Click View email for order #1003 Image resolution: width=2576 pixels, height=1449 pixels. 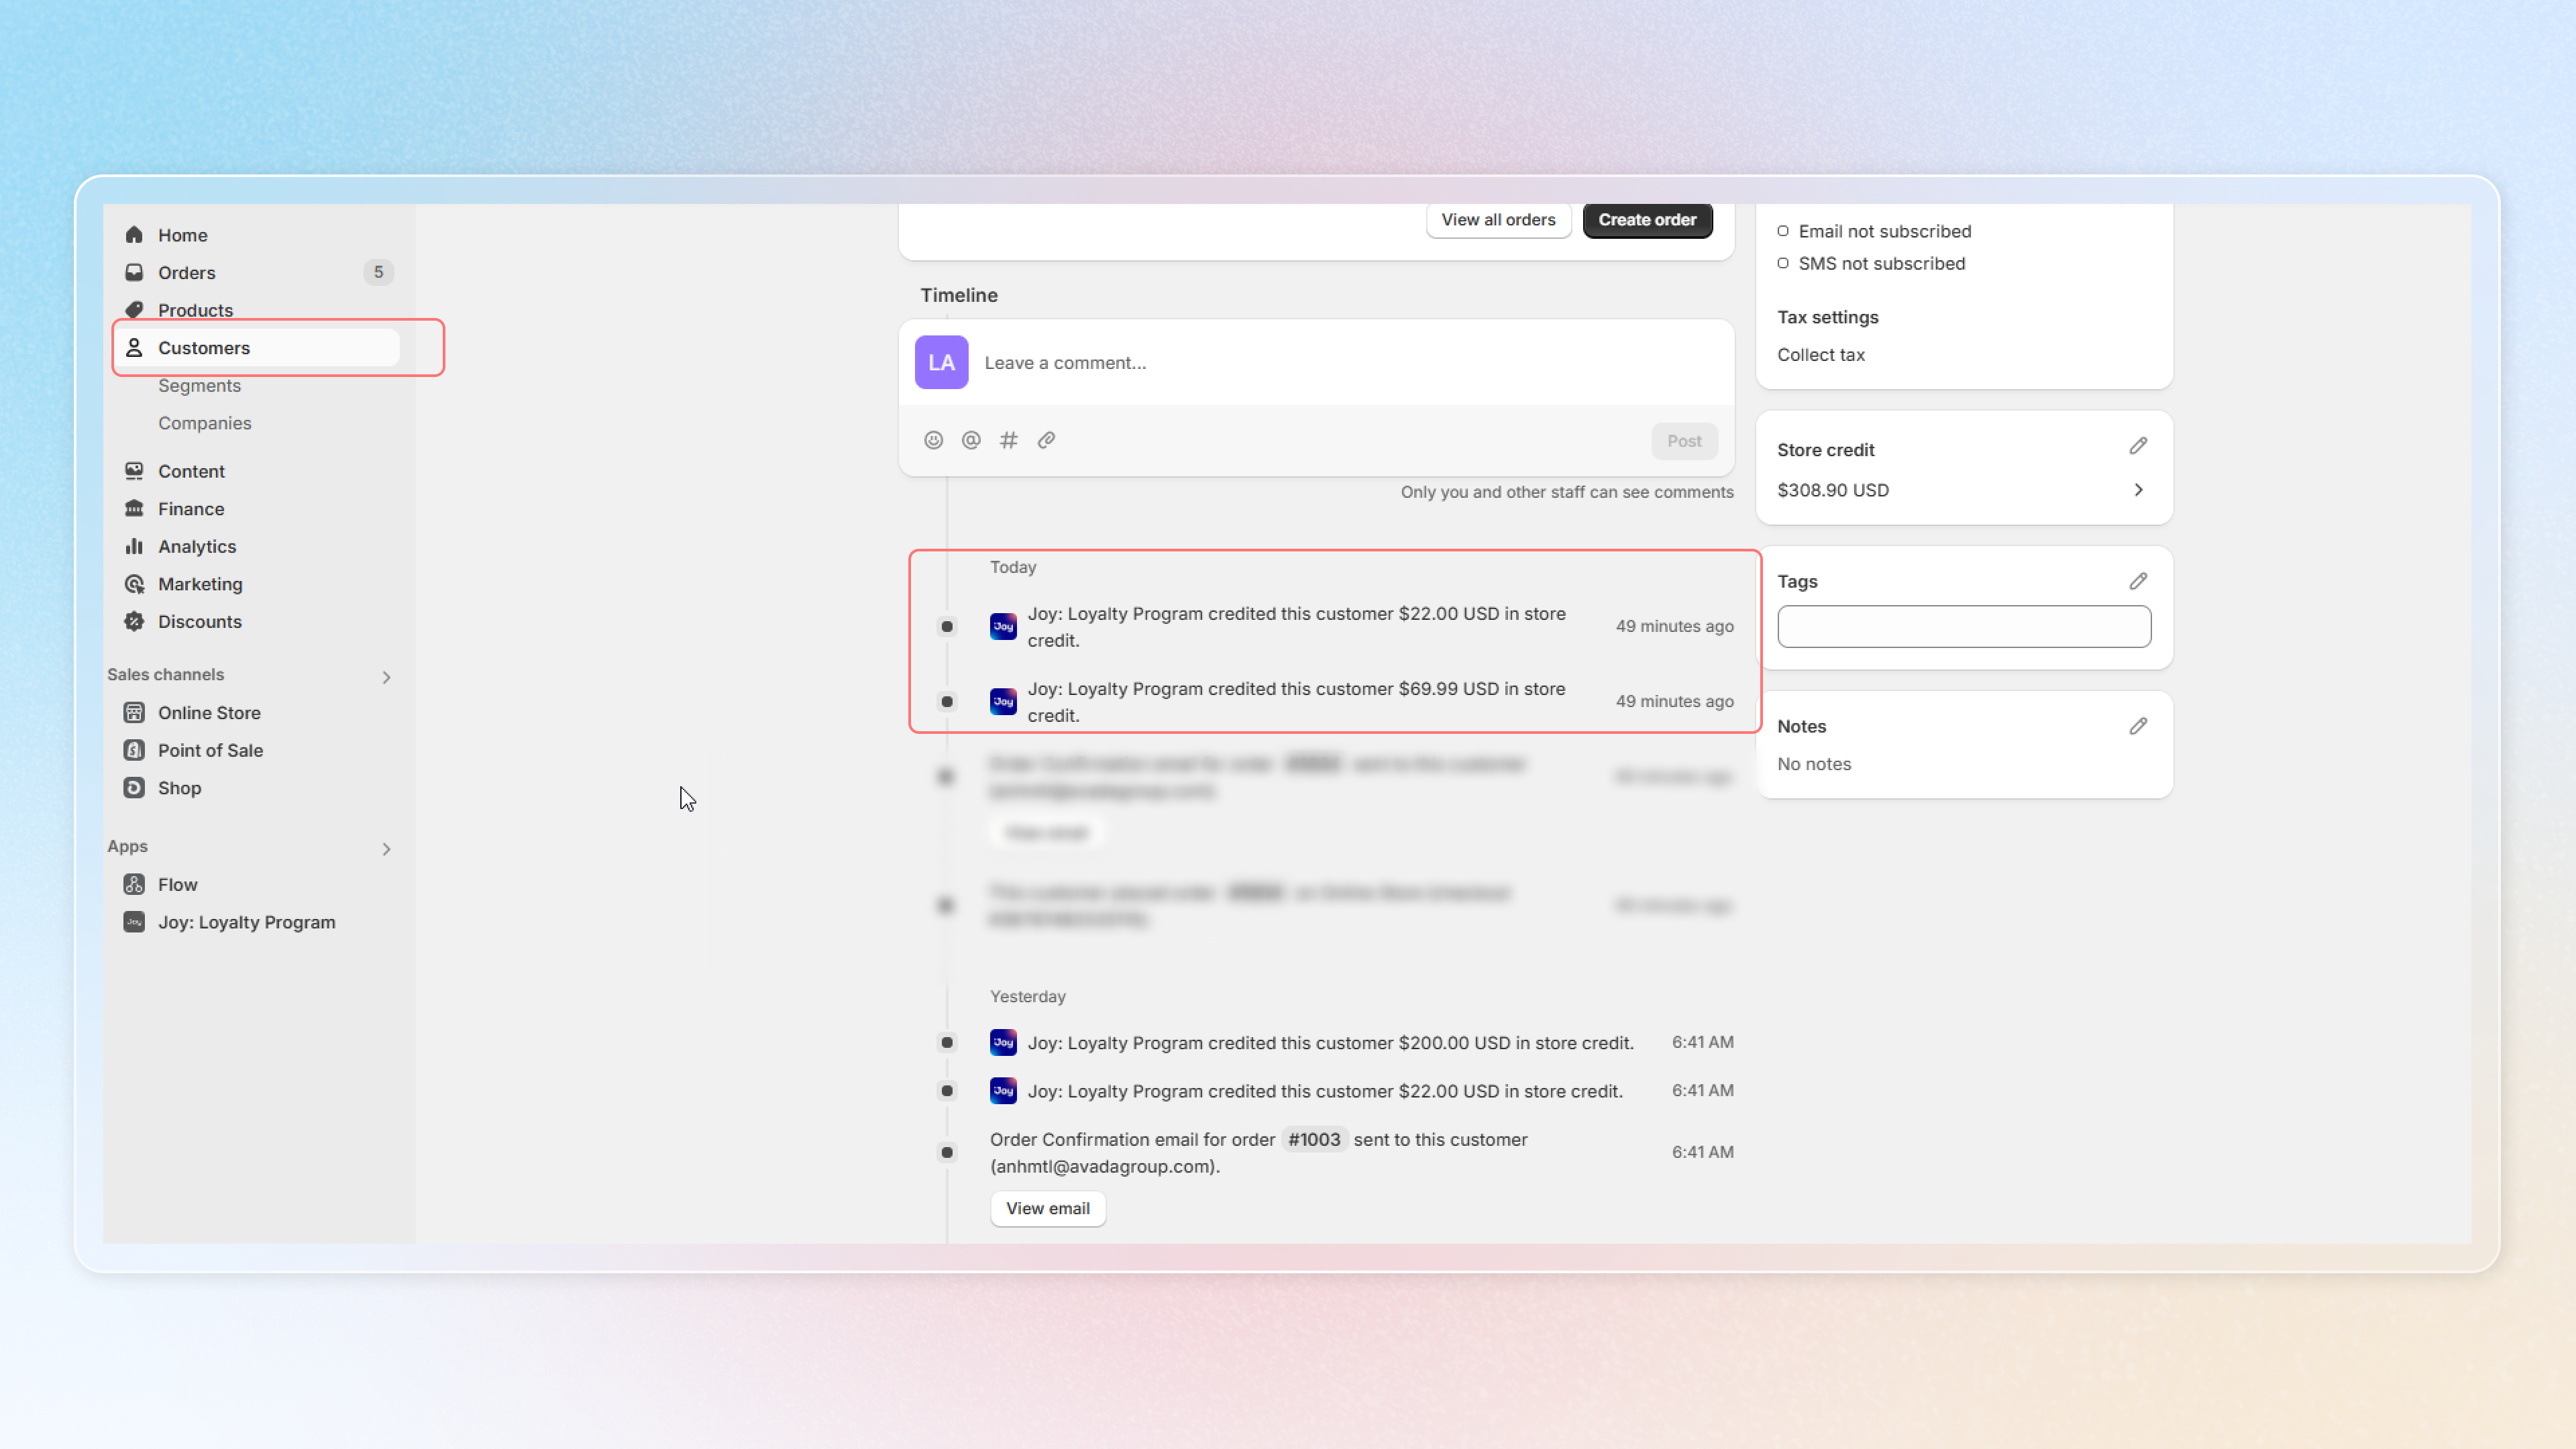click(x=1047, y=1208)
